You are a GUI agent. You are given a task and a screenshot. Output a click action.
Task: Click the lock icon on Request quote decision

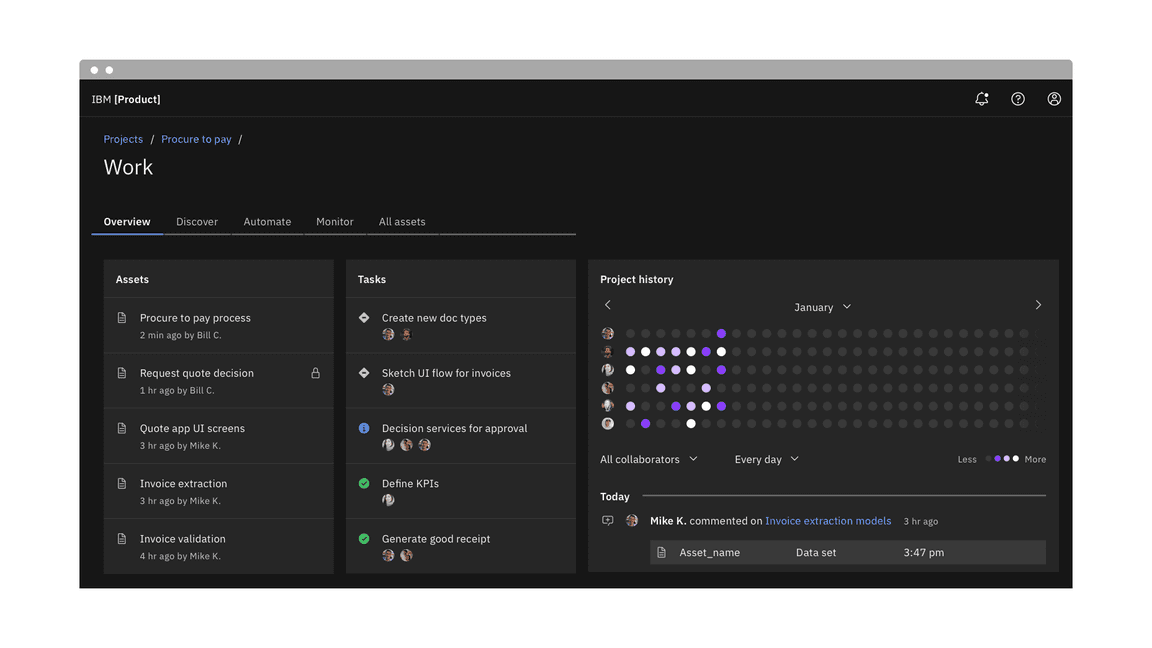pyautogui.click(x=315, y=373)
